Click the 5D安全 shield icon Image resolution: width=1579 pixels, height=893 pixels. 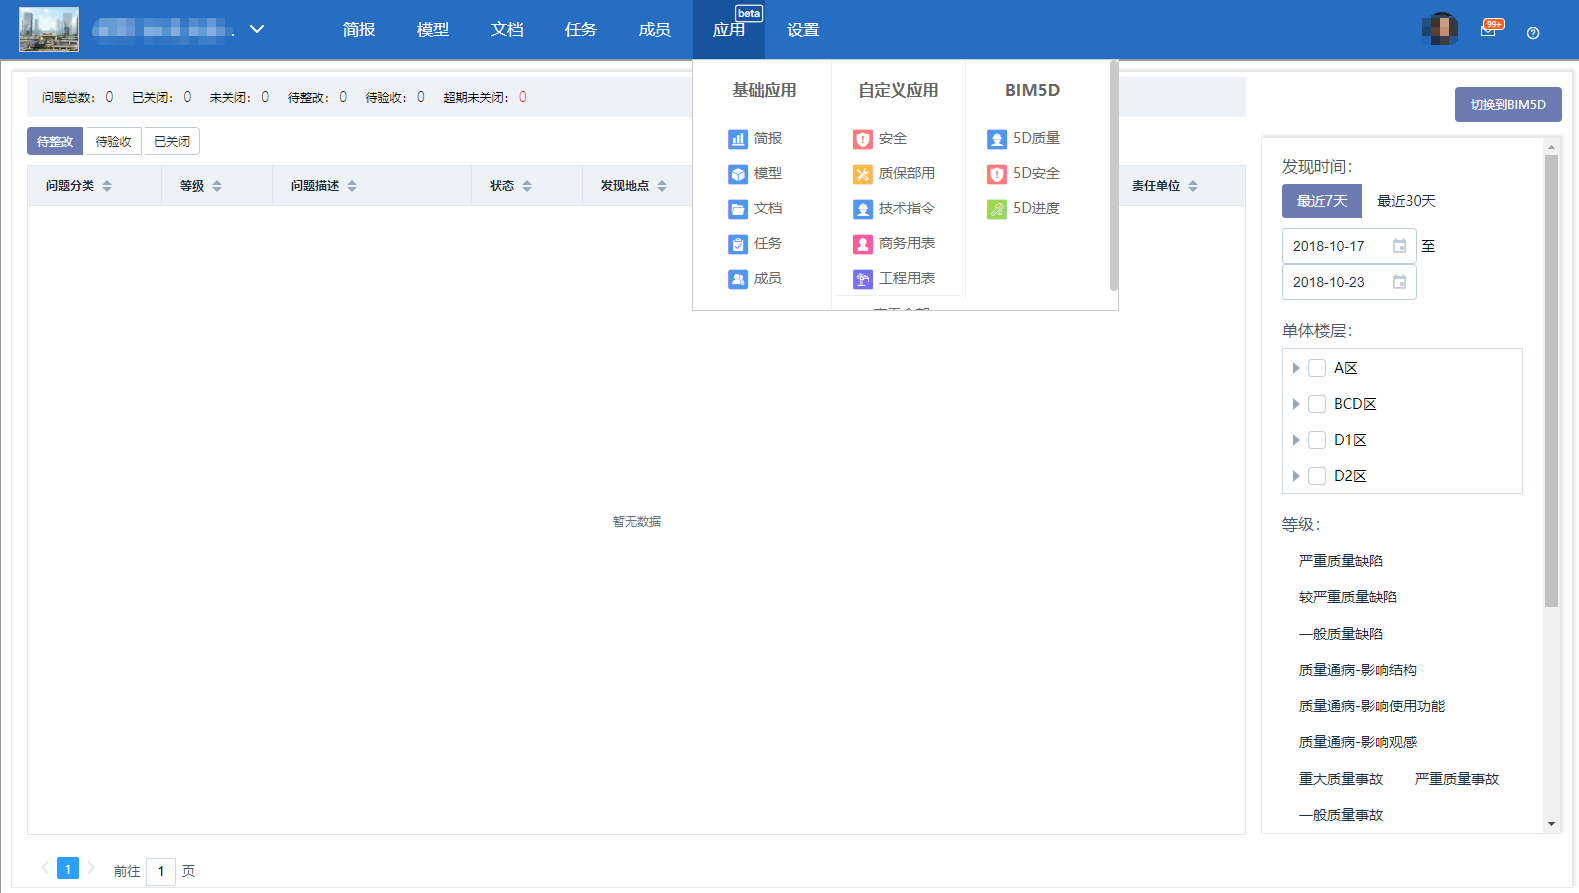[x=997, y=174]
